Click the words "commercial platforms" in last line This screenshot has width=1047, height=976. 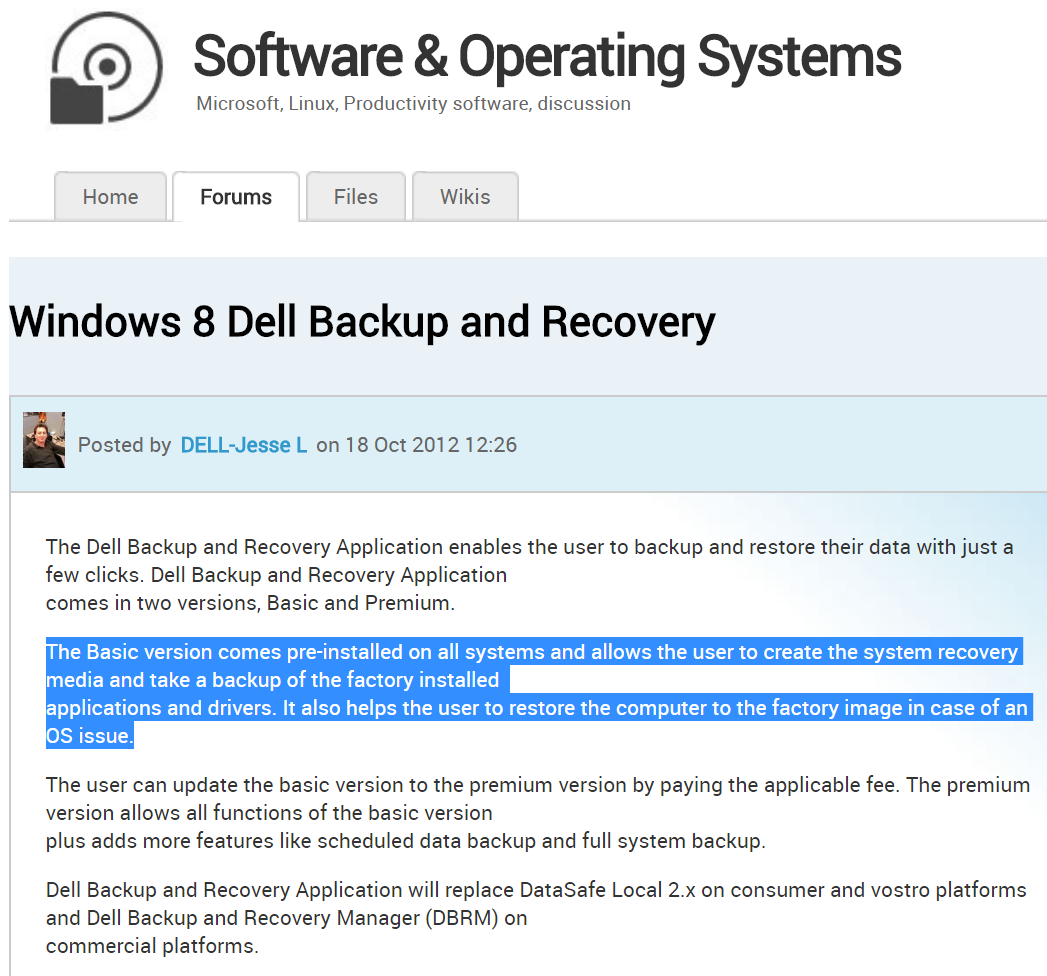click(x=150, y=945)
